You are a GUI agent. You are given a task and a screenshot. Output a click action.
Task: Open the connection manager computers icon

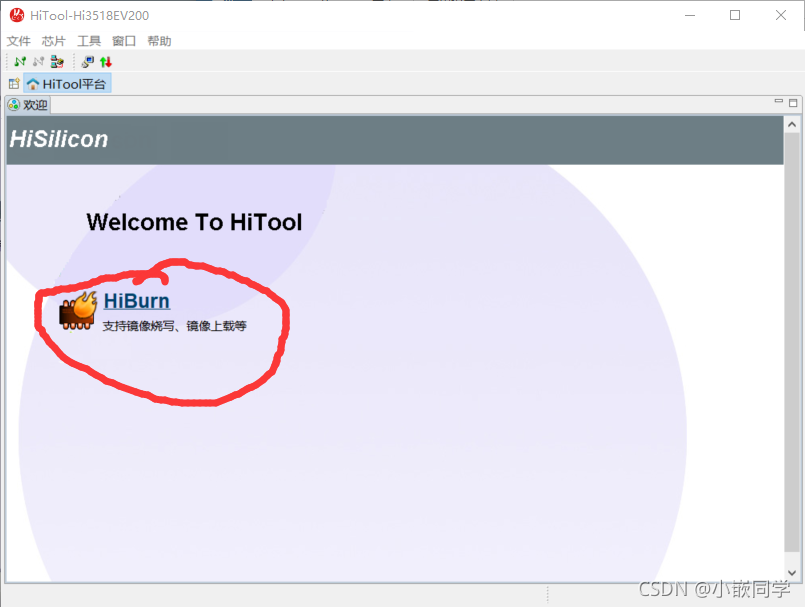pyautogui.click(x=57, y=62)
